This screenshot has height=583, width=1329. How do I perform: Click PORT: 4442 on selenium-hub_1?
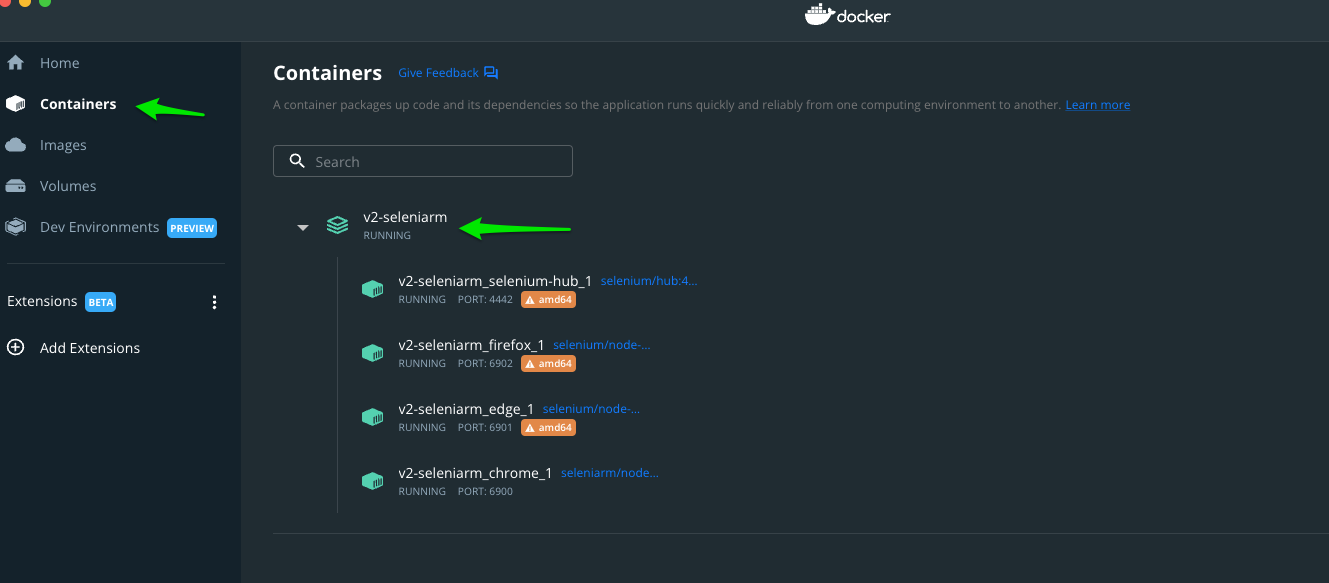pos(485,300)
